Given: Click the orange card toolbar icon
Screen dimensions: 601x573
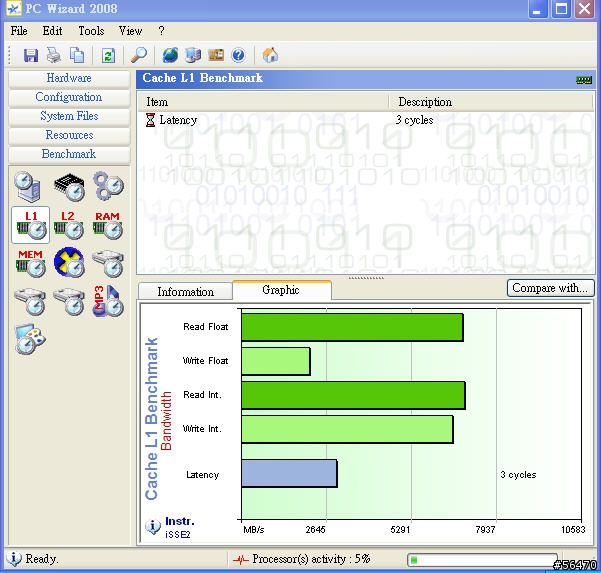Looking at the screenshot, I should pos(216,55).
